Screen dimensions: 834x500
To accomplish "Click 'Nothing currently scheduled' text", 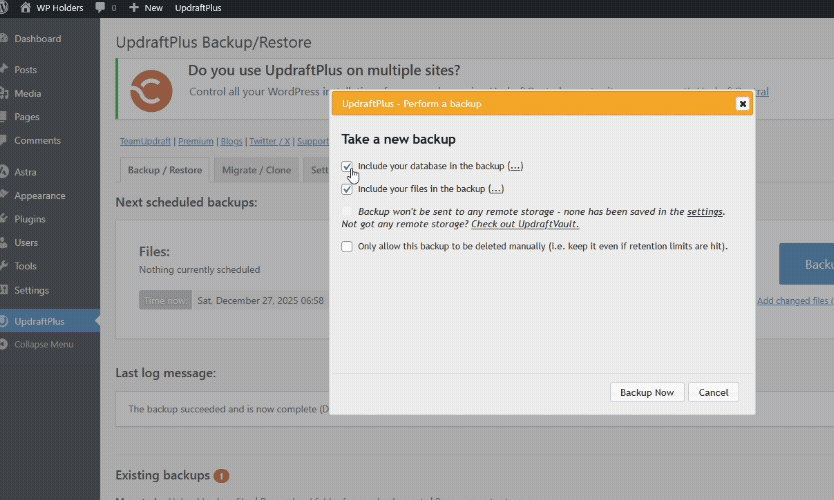I will click(x=199, y=270).
